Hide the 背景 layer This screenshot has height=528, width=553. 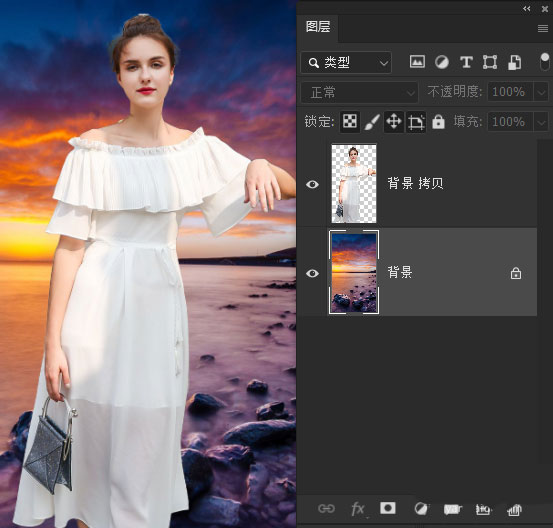click(312, 273)
